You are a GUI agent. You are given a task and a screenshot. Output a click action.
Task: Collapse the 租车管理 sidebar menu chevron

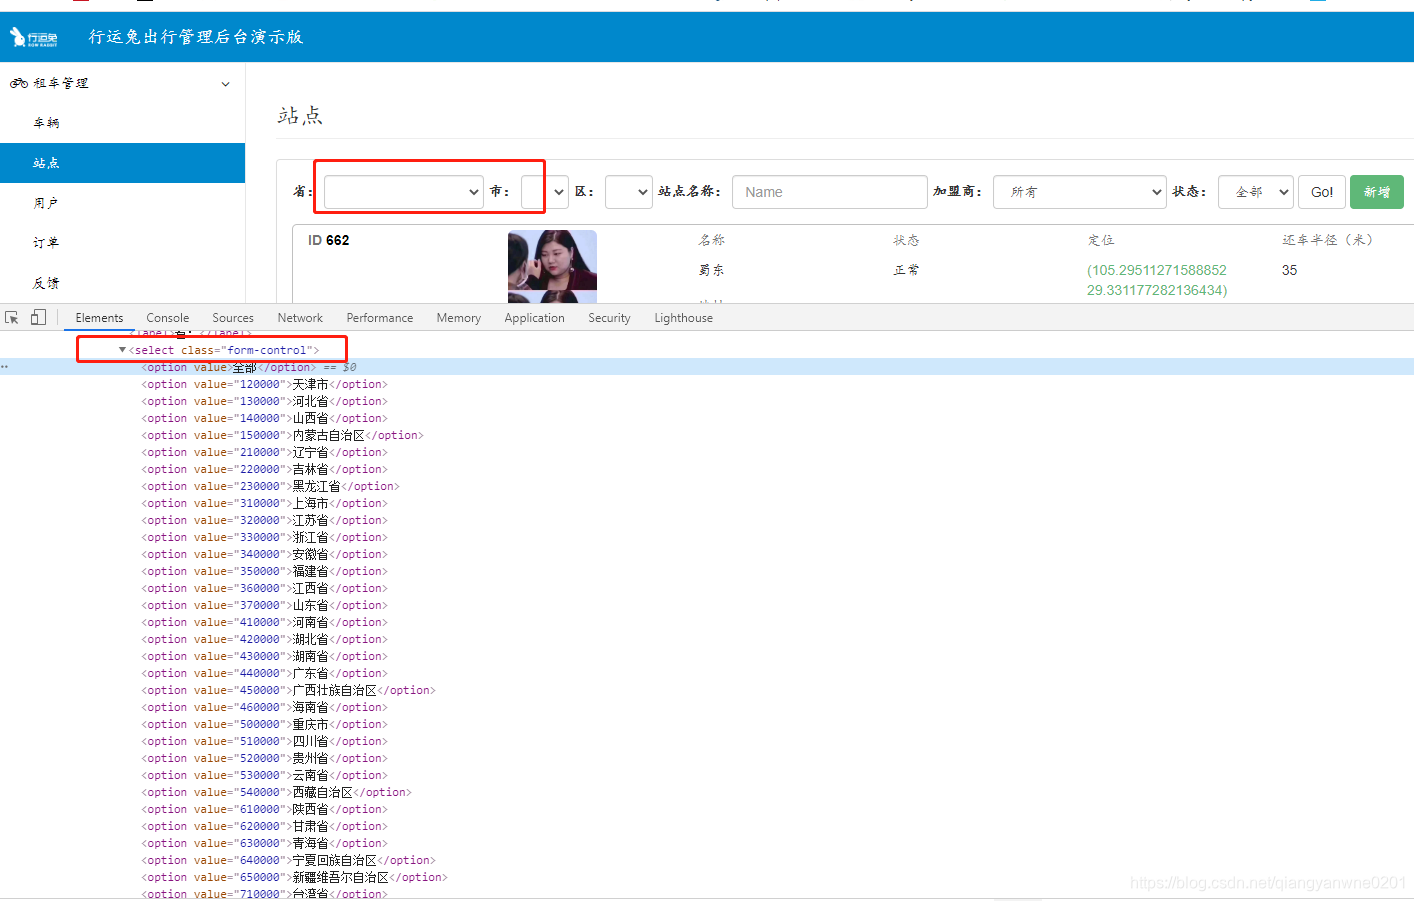coord(225,84)
